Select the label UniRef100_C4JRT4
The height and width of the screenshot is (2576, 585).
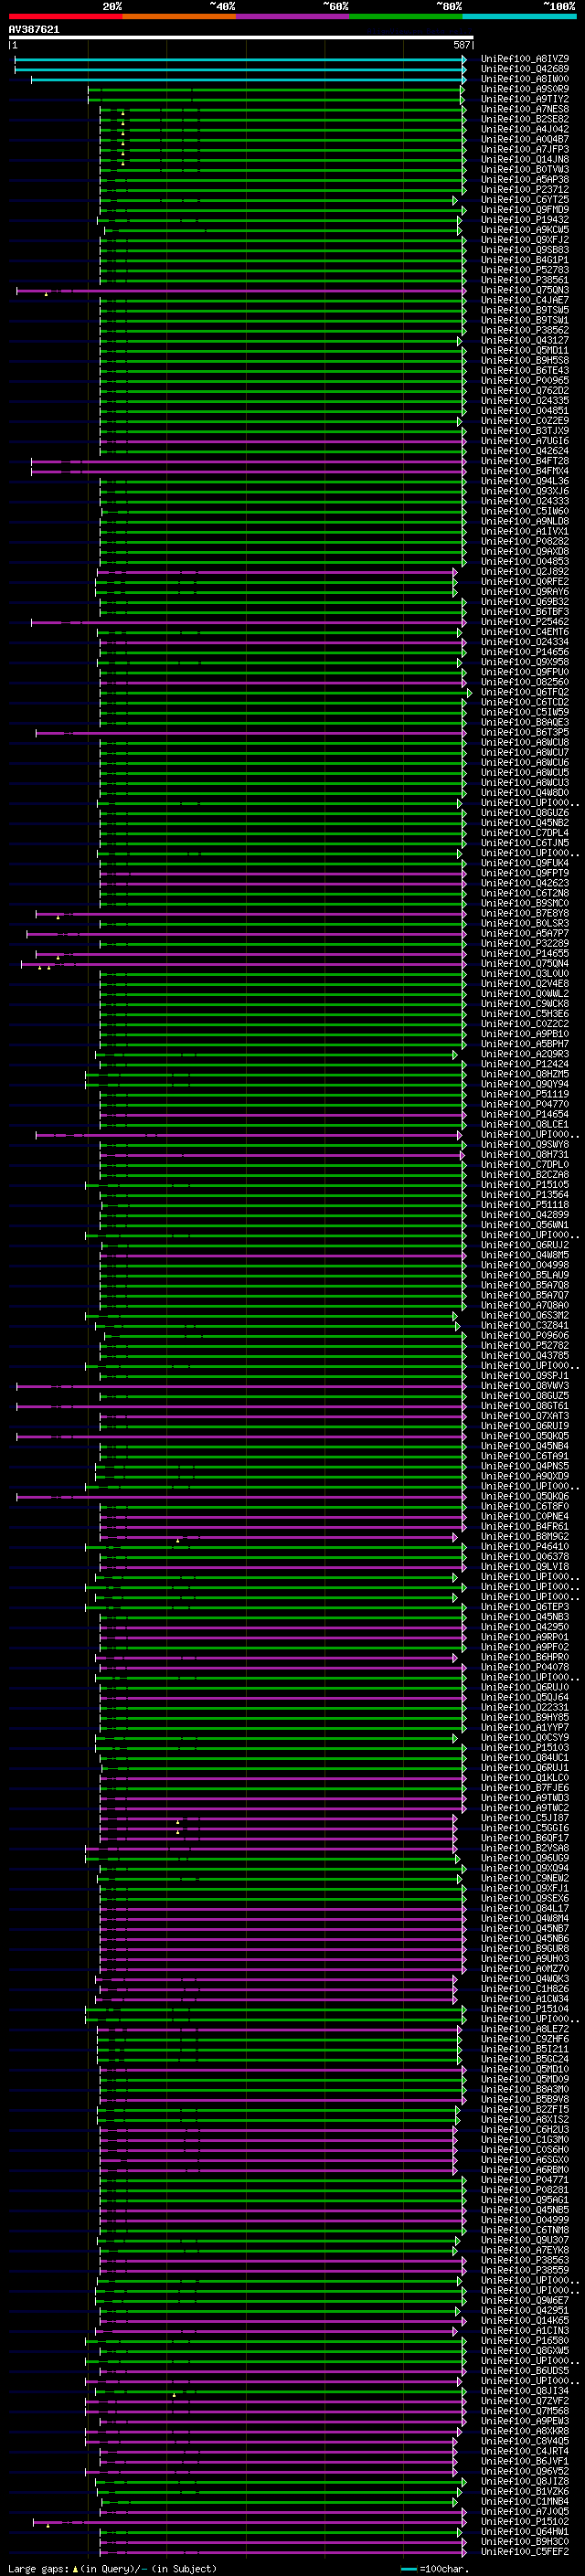point(525,2451)
